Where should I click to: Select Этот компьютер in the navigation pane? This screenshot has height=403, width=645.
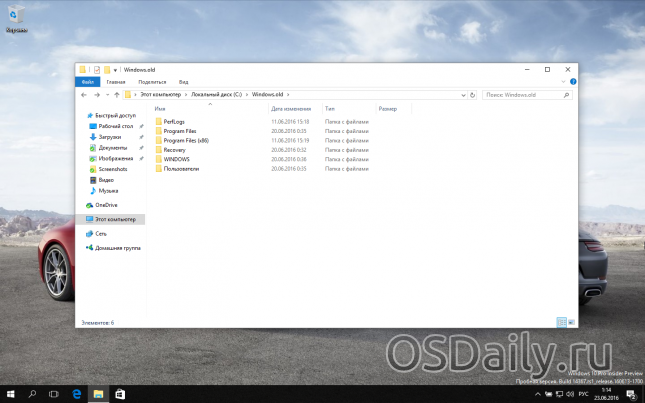(115, 218)
